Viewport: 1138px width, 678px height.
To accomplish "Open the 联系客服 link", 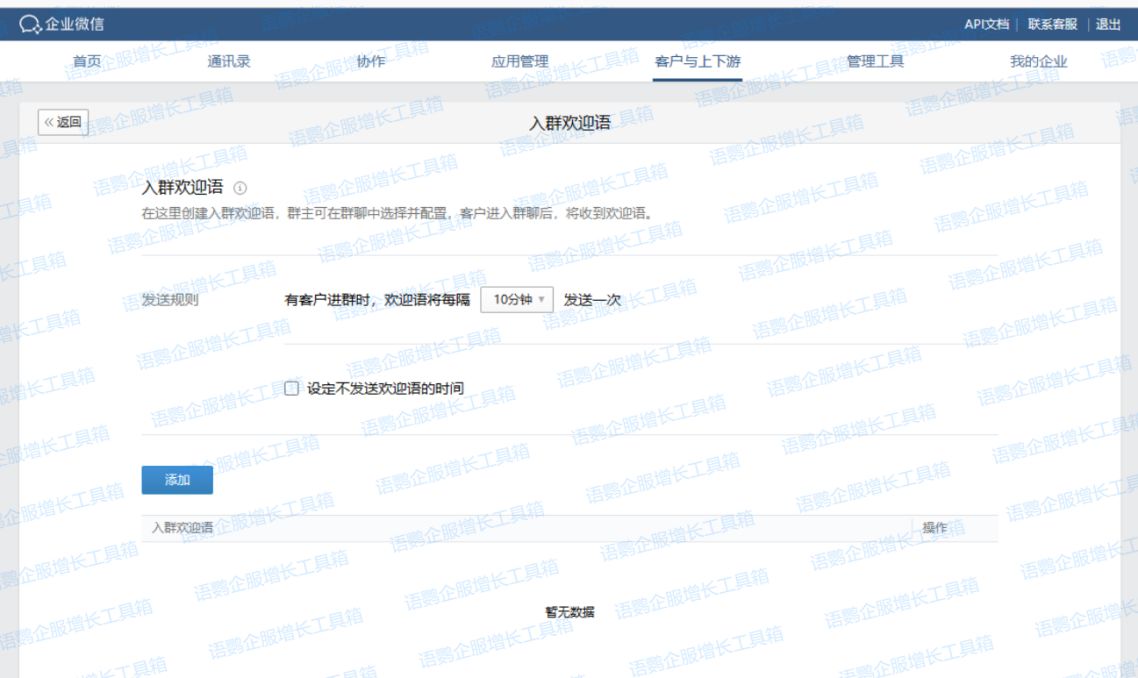I will 1052,24.
